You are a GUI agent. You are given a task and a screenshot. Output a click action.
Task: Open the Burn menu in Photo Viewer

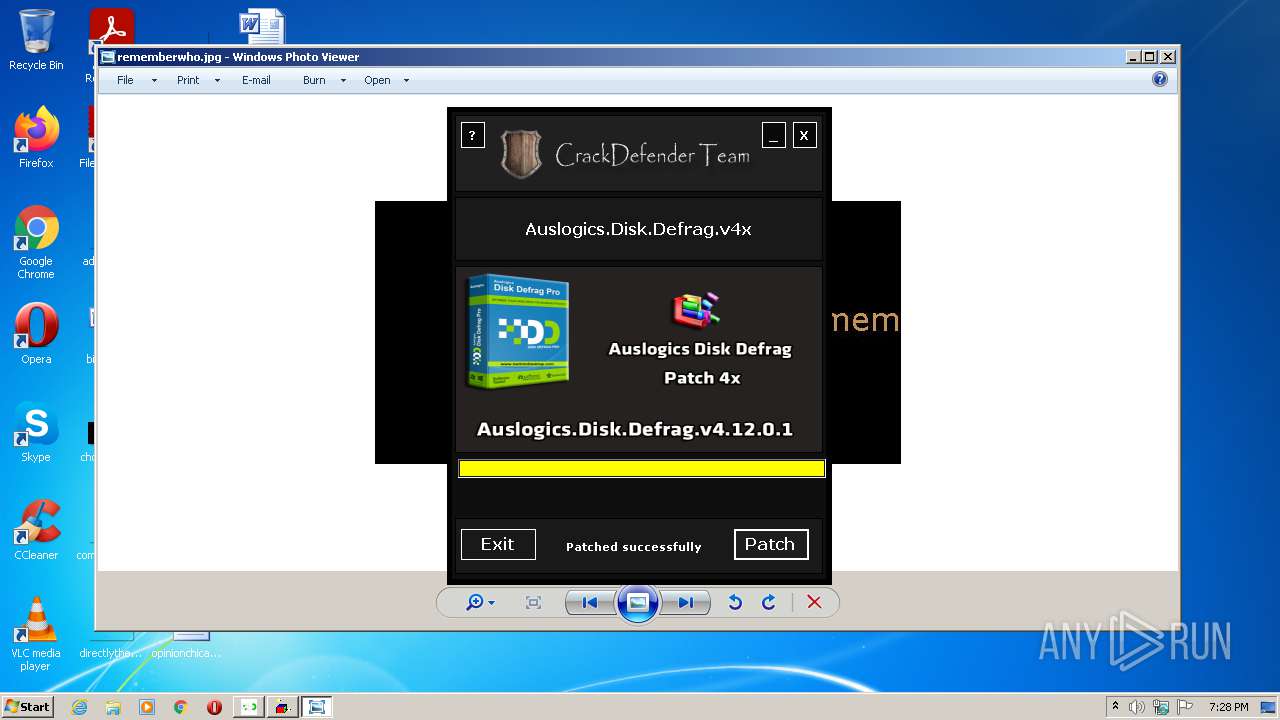click(x=314, y=80)
